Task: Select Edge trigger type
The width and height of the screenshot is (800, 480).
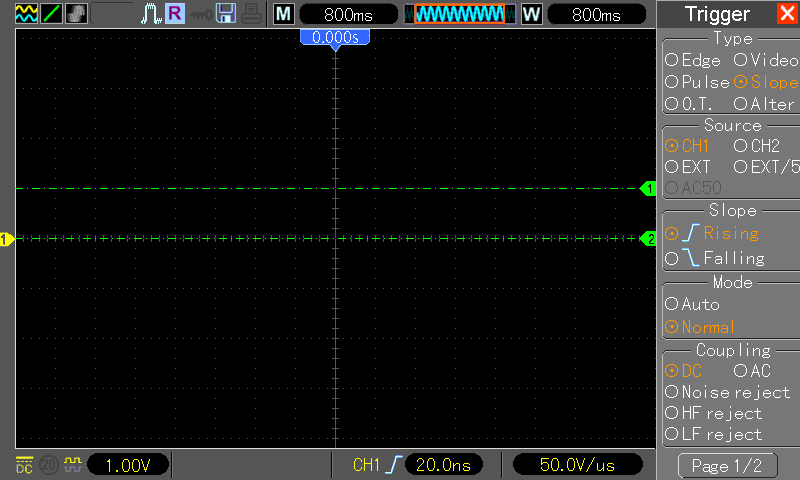Action: [x=693, y=60]
